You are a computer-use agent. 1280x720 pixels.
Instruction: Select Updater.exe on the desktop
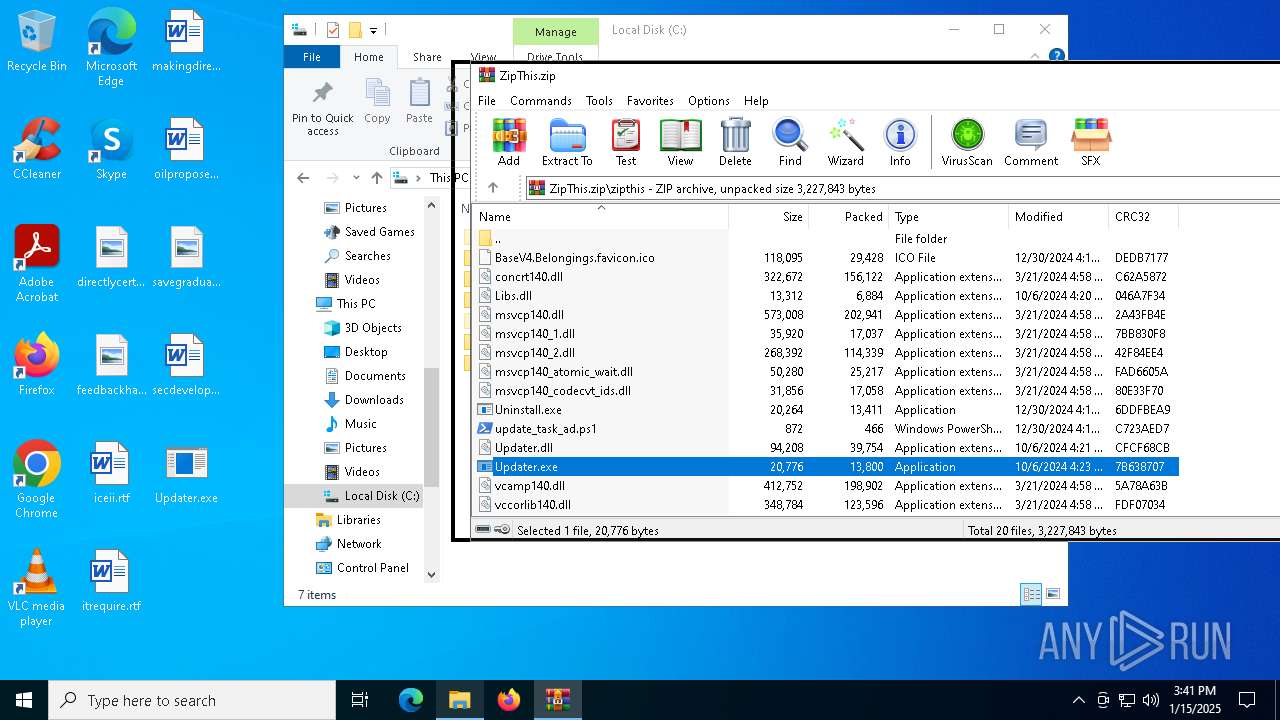tap(186, 475)
